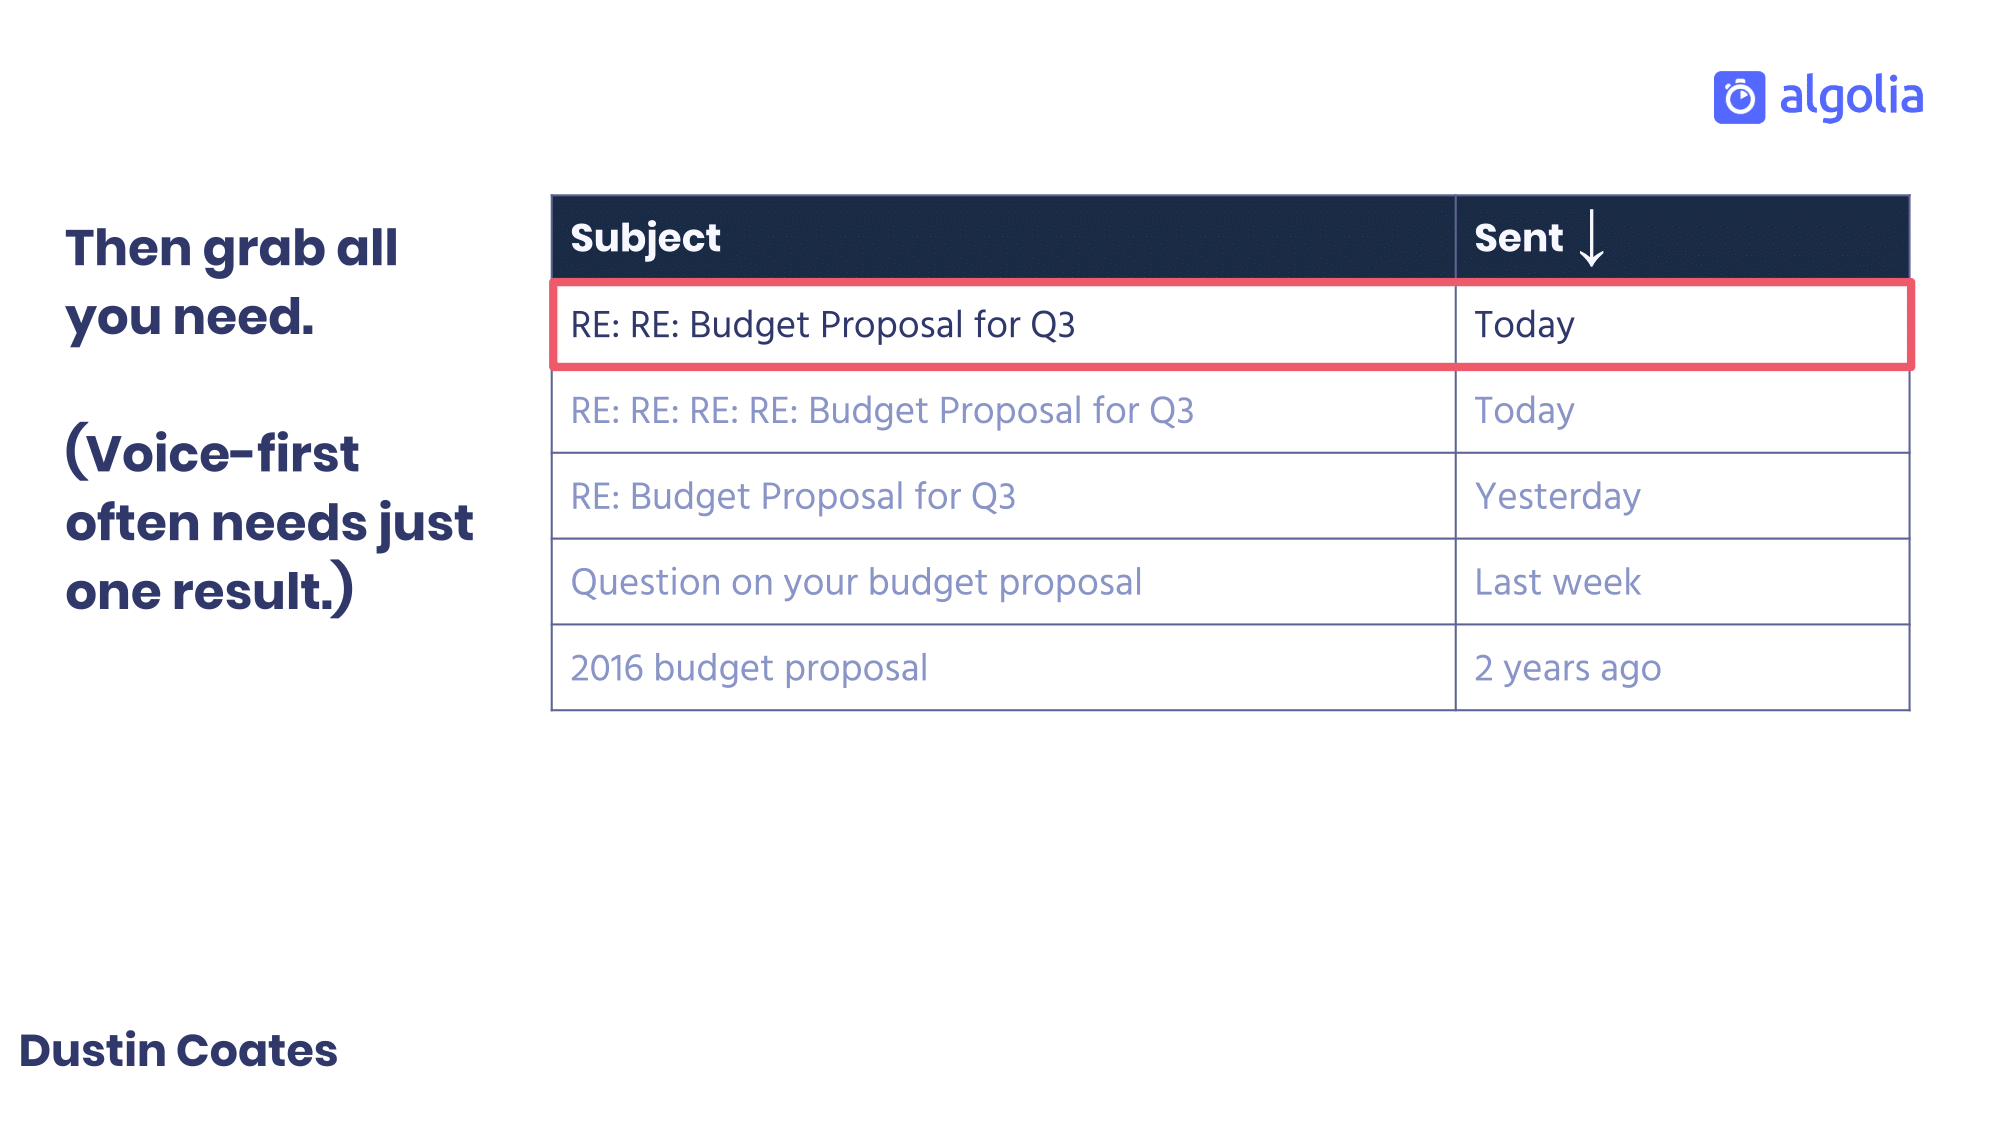
Task: Click the 2 years ago date cell
Action: point(1567,668)
